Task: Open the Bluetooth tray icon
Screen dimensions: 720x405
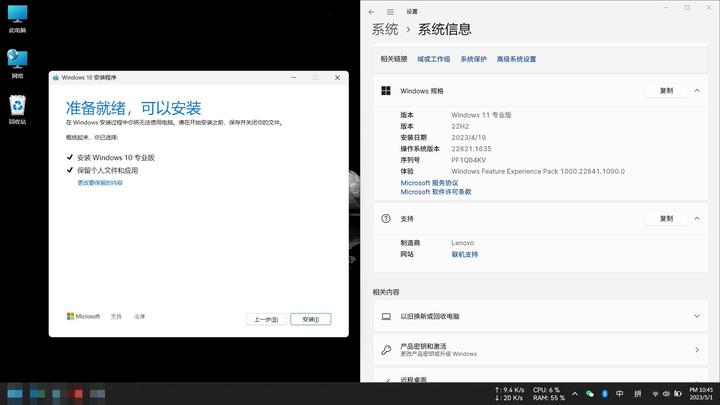Action: [605, 394]
